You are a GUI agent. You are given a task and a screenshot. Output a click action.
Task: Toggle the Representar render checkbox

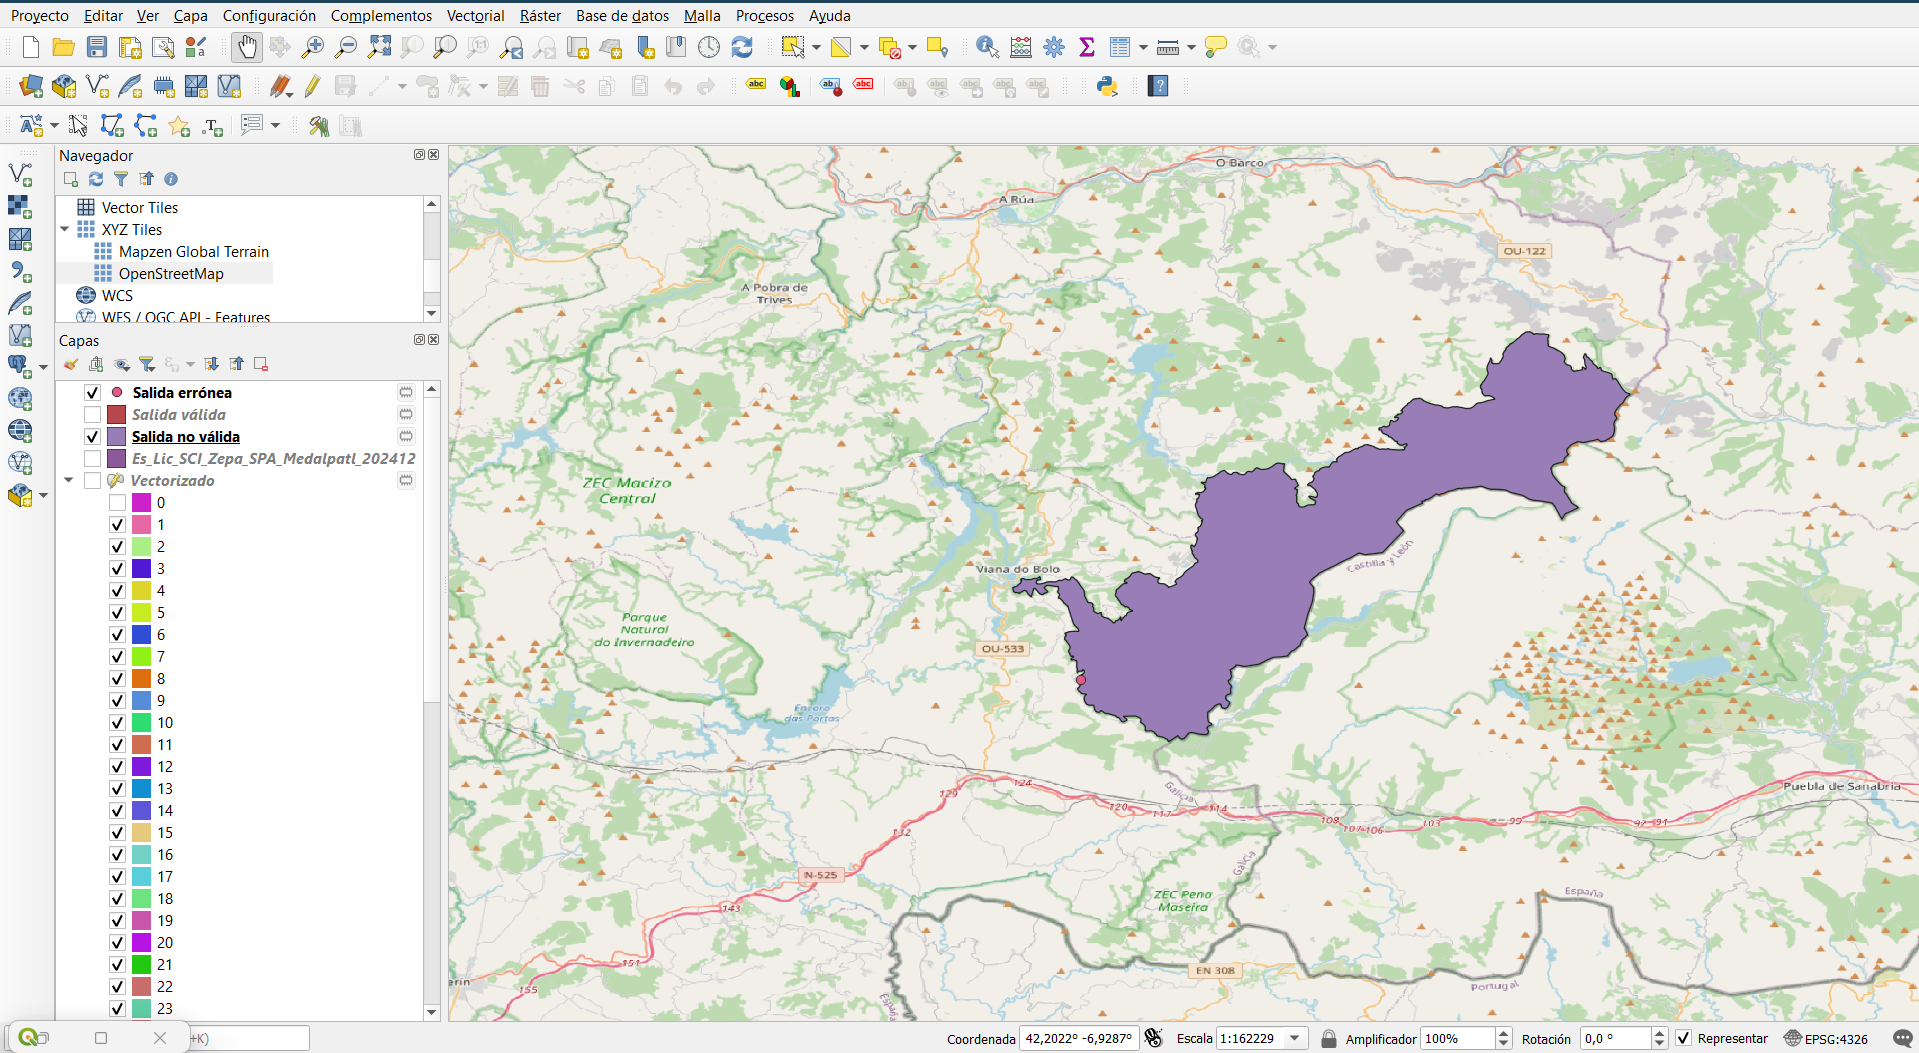(1684, 1038)
